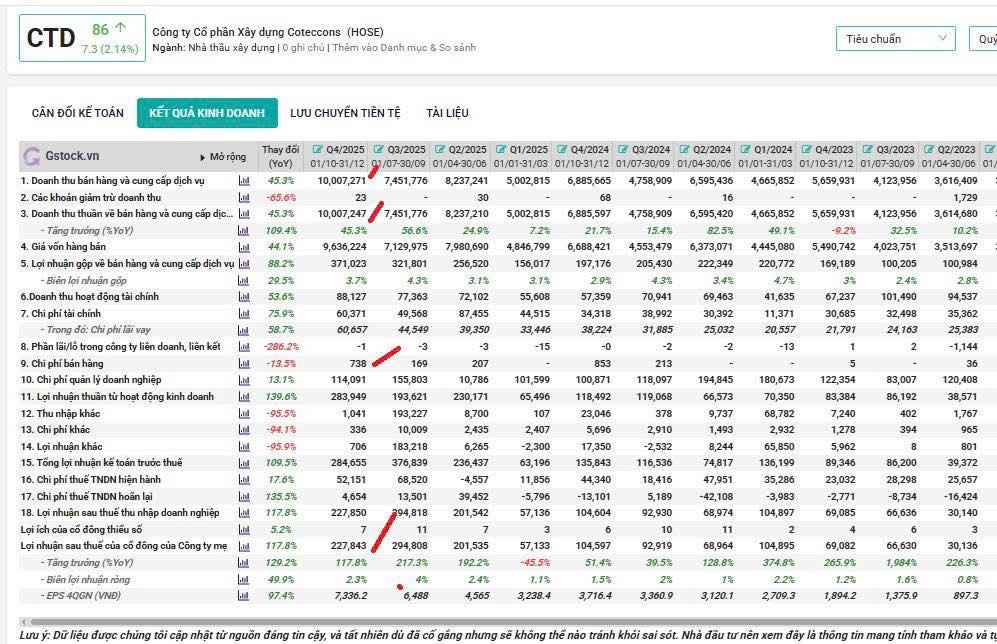Open chart icon for Chi phí bán hàng row
Image resolution: width=997 pixels, height=644 pixels.
[x=244, y=364]
